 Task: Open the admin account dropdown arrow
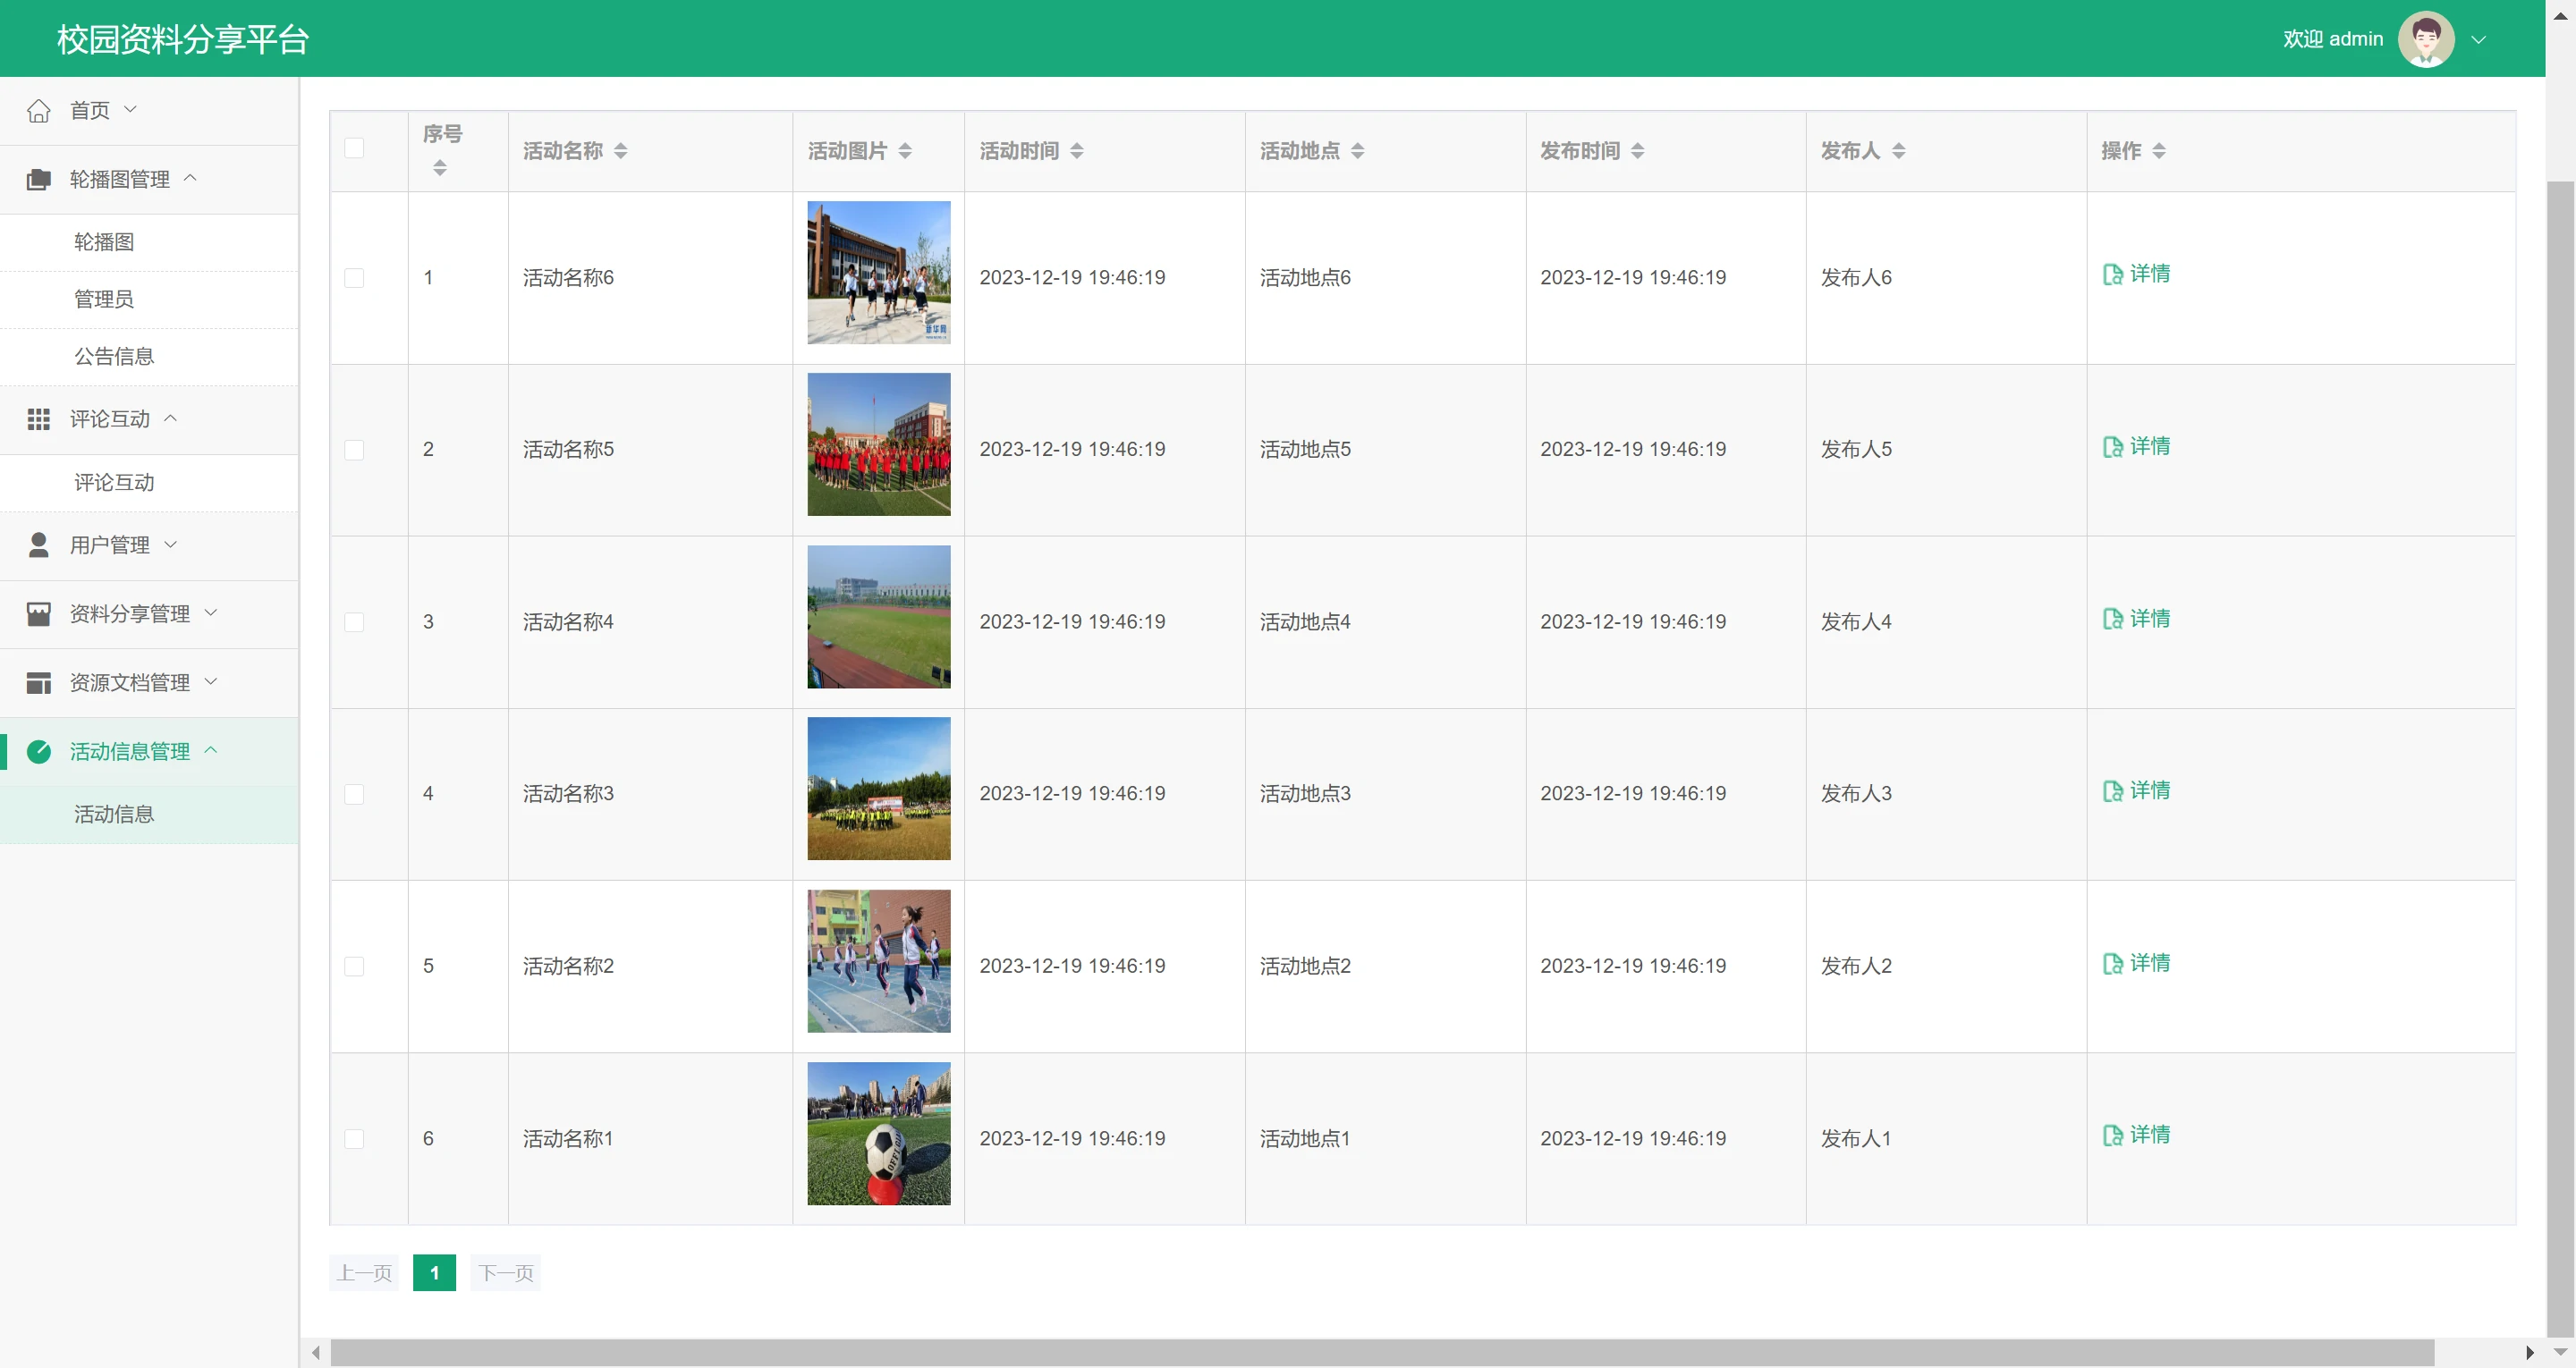coord(2478,40)
